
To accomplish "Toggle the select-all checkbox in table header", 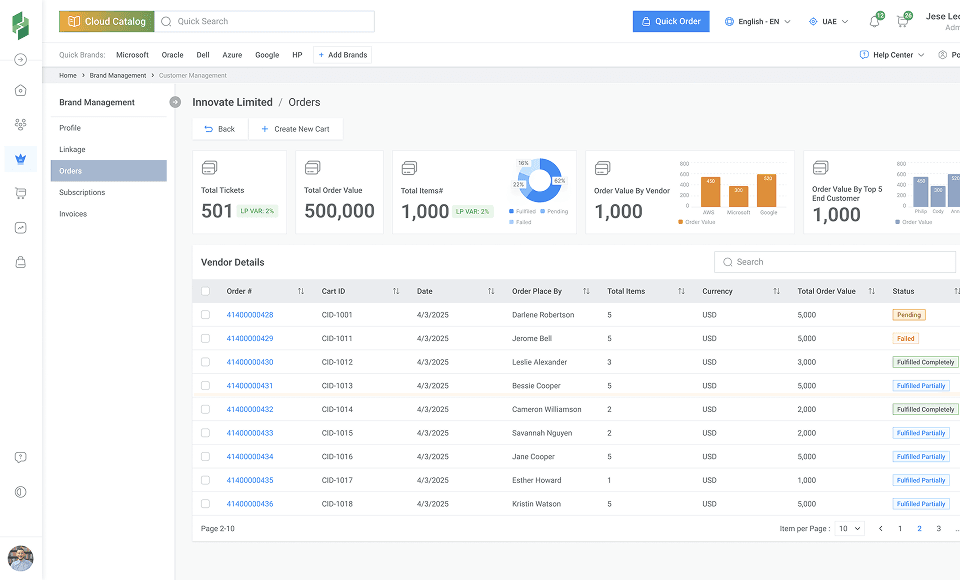I will click(x=206, y=291).
